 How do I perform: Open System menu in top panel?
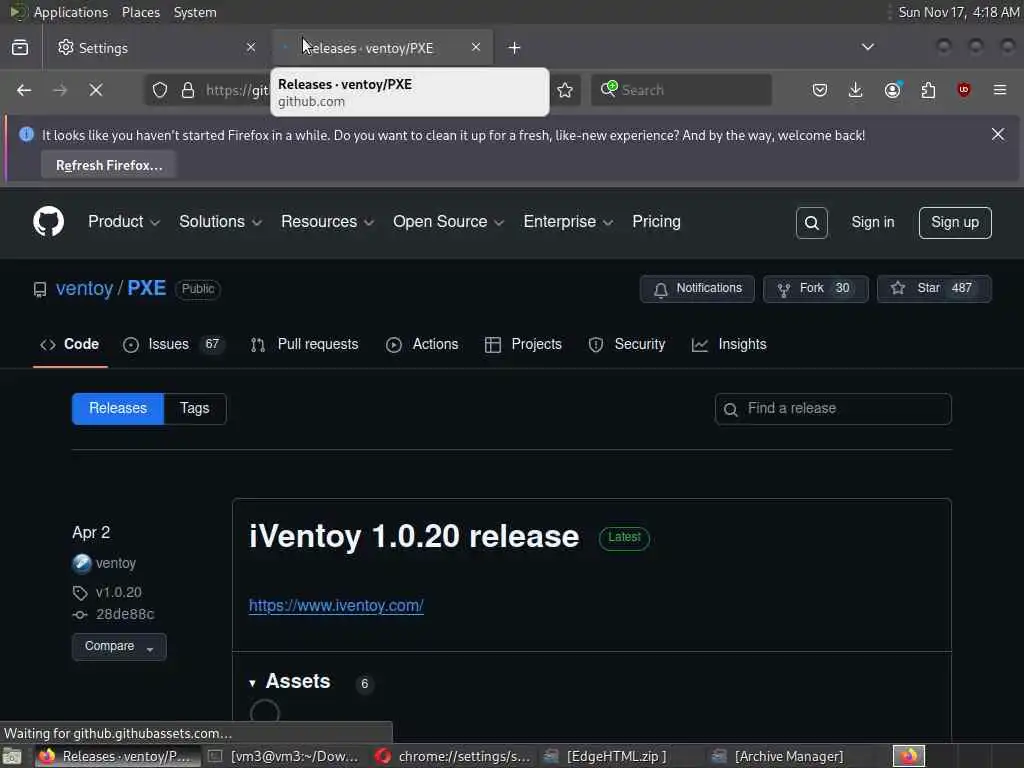click(x=195, y=12)
